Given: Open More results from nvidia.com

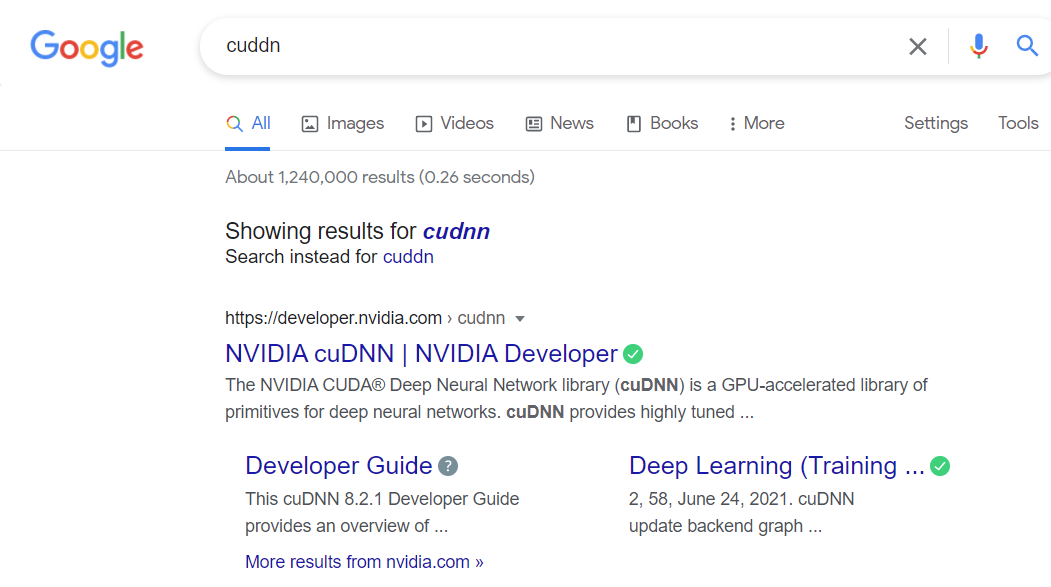Looking at the screenshot, I should tap(364, 562).
